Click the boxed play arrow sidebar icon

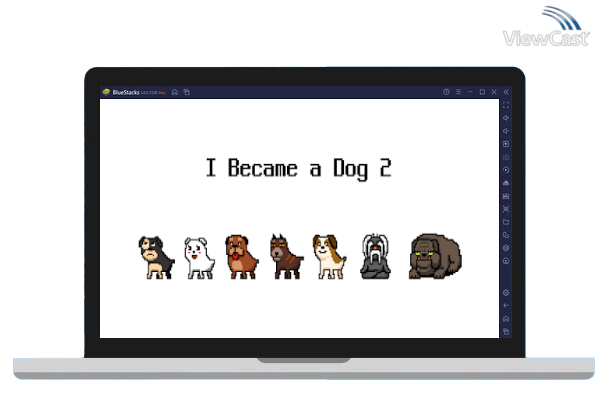coord(506,144)
